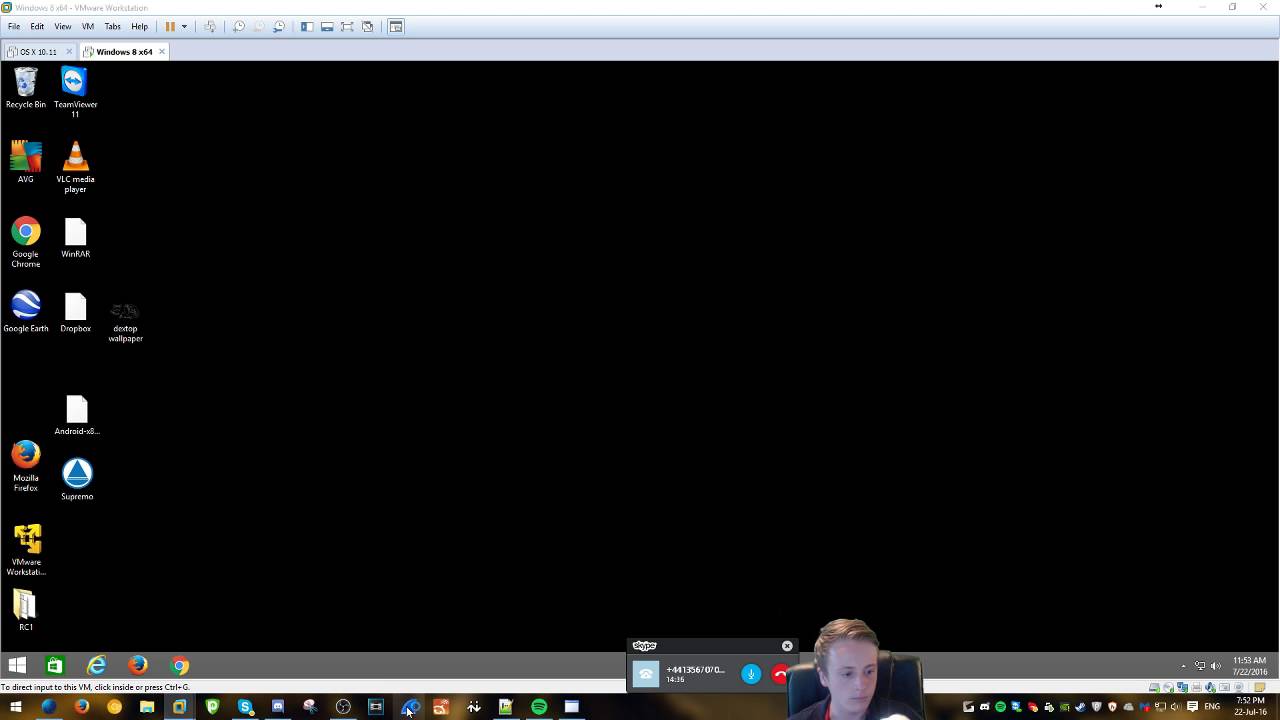This screenshot has width=1280, height=720.
Task: Launch Chrome from the guest taskbar
Action: click(180, 666)
